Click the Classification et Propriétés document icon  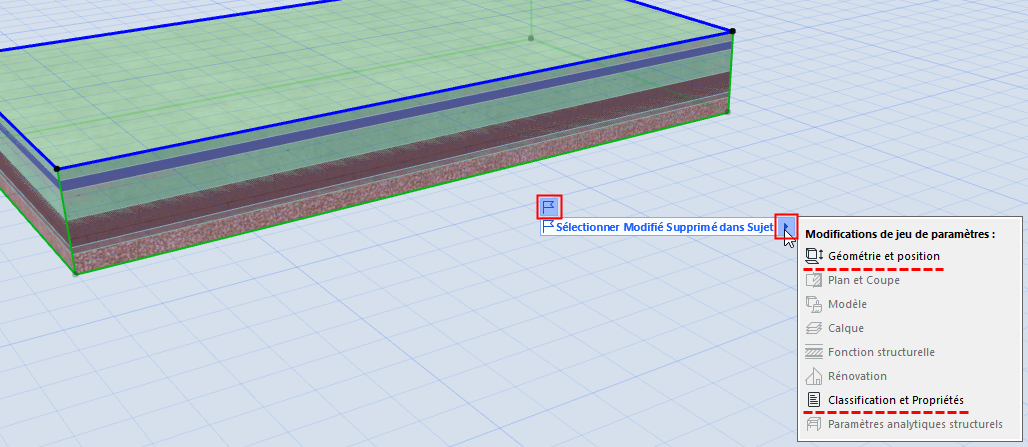[814, 400]
